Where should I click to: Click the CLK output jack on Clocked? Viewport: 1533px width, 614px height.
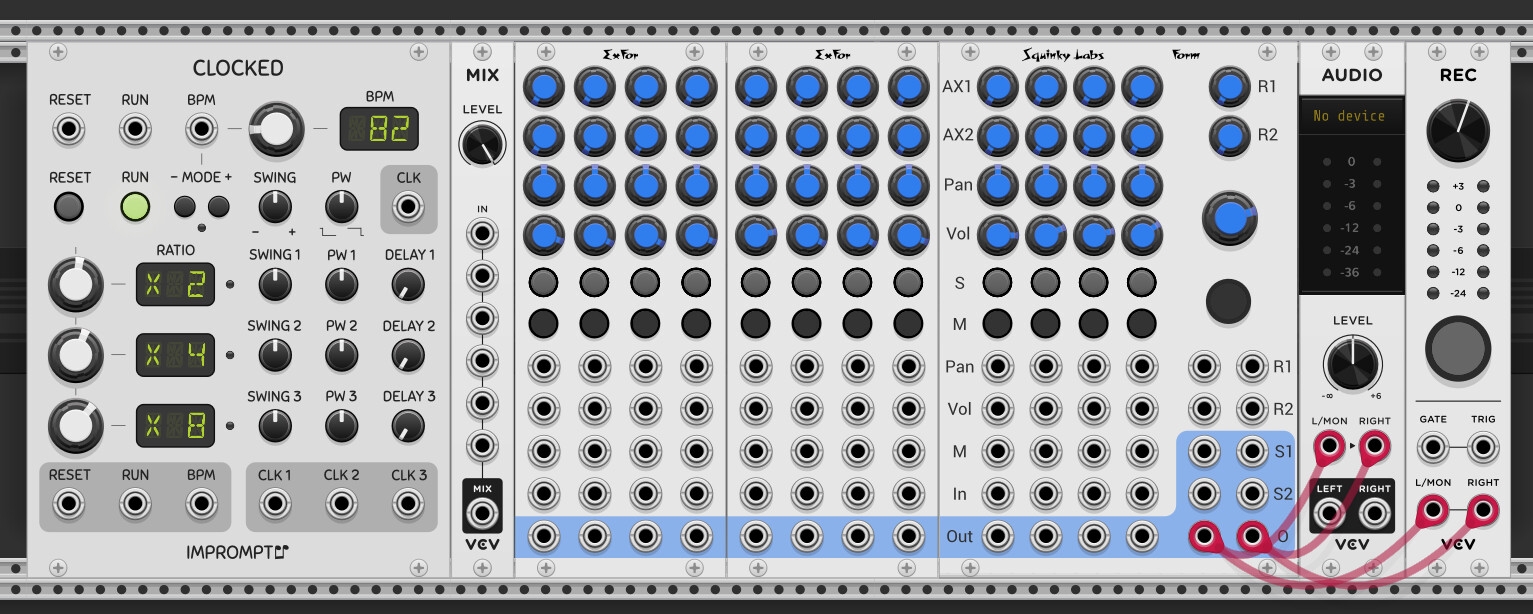pos(408,206)
